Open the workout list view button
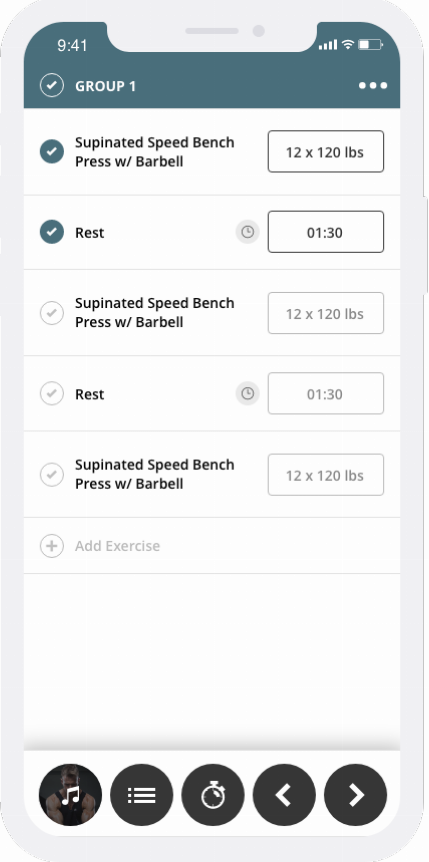The image size is (429, 862). point(141,794)
